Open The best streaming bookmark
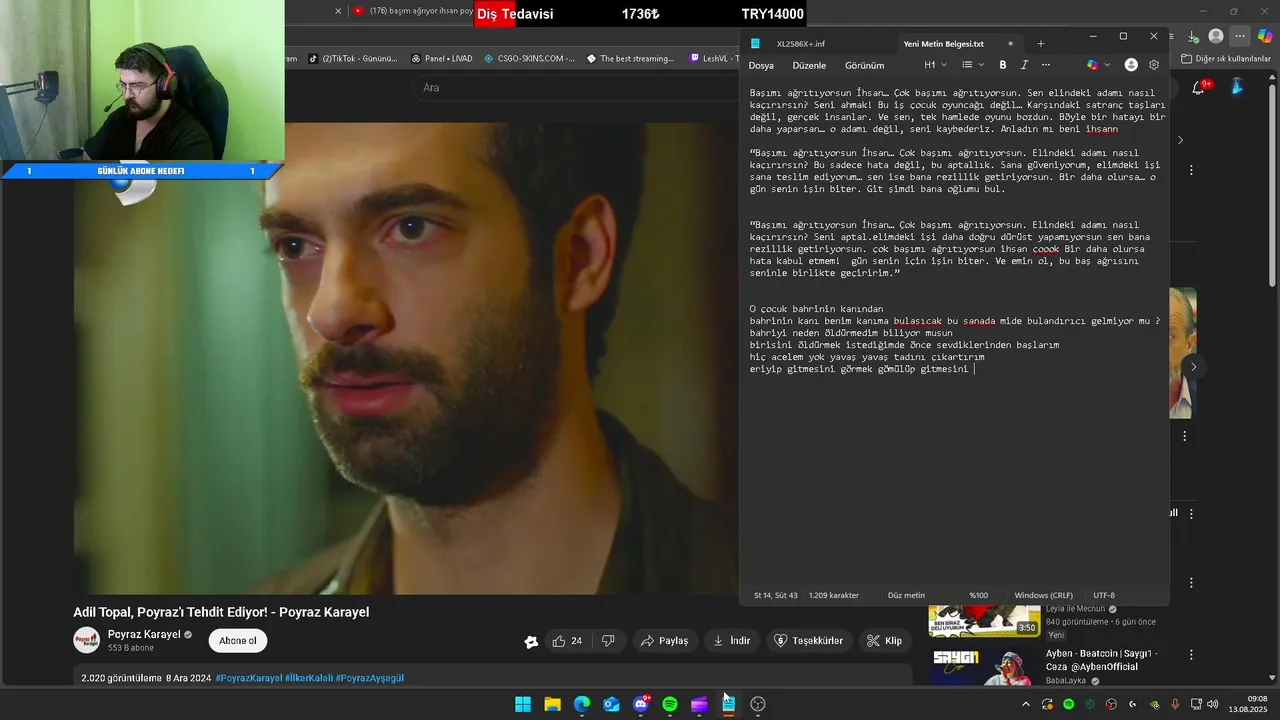Image resolution: width=1280 pixels, height=720 pixels. (630, 59)
